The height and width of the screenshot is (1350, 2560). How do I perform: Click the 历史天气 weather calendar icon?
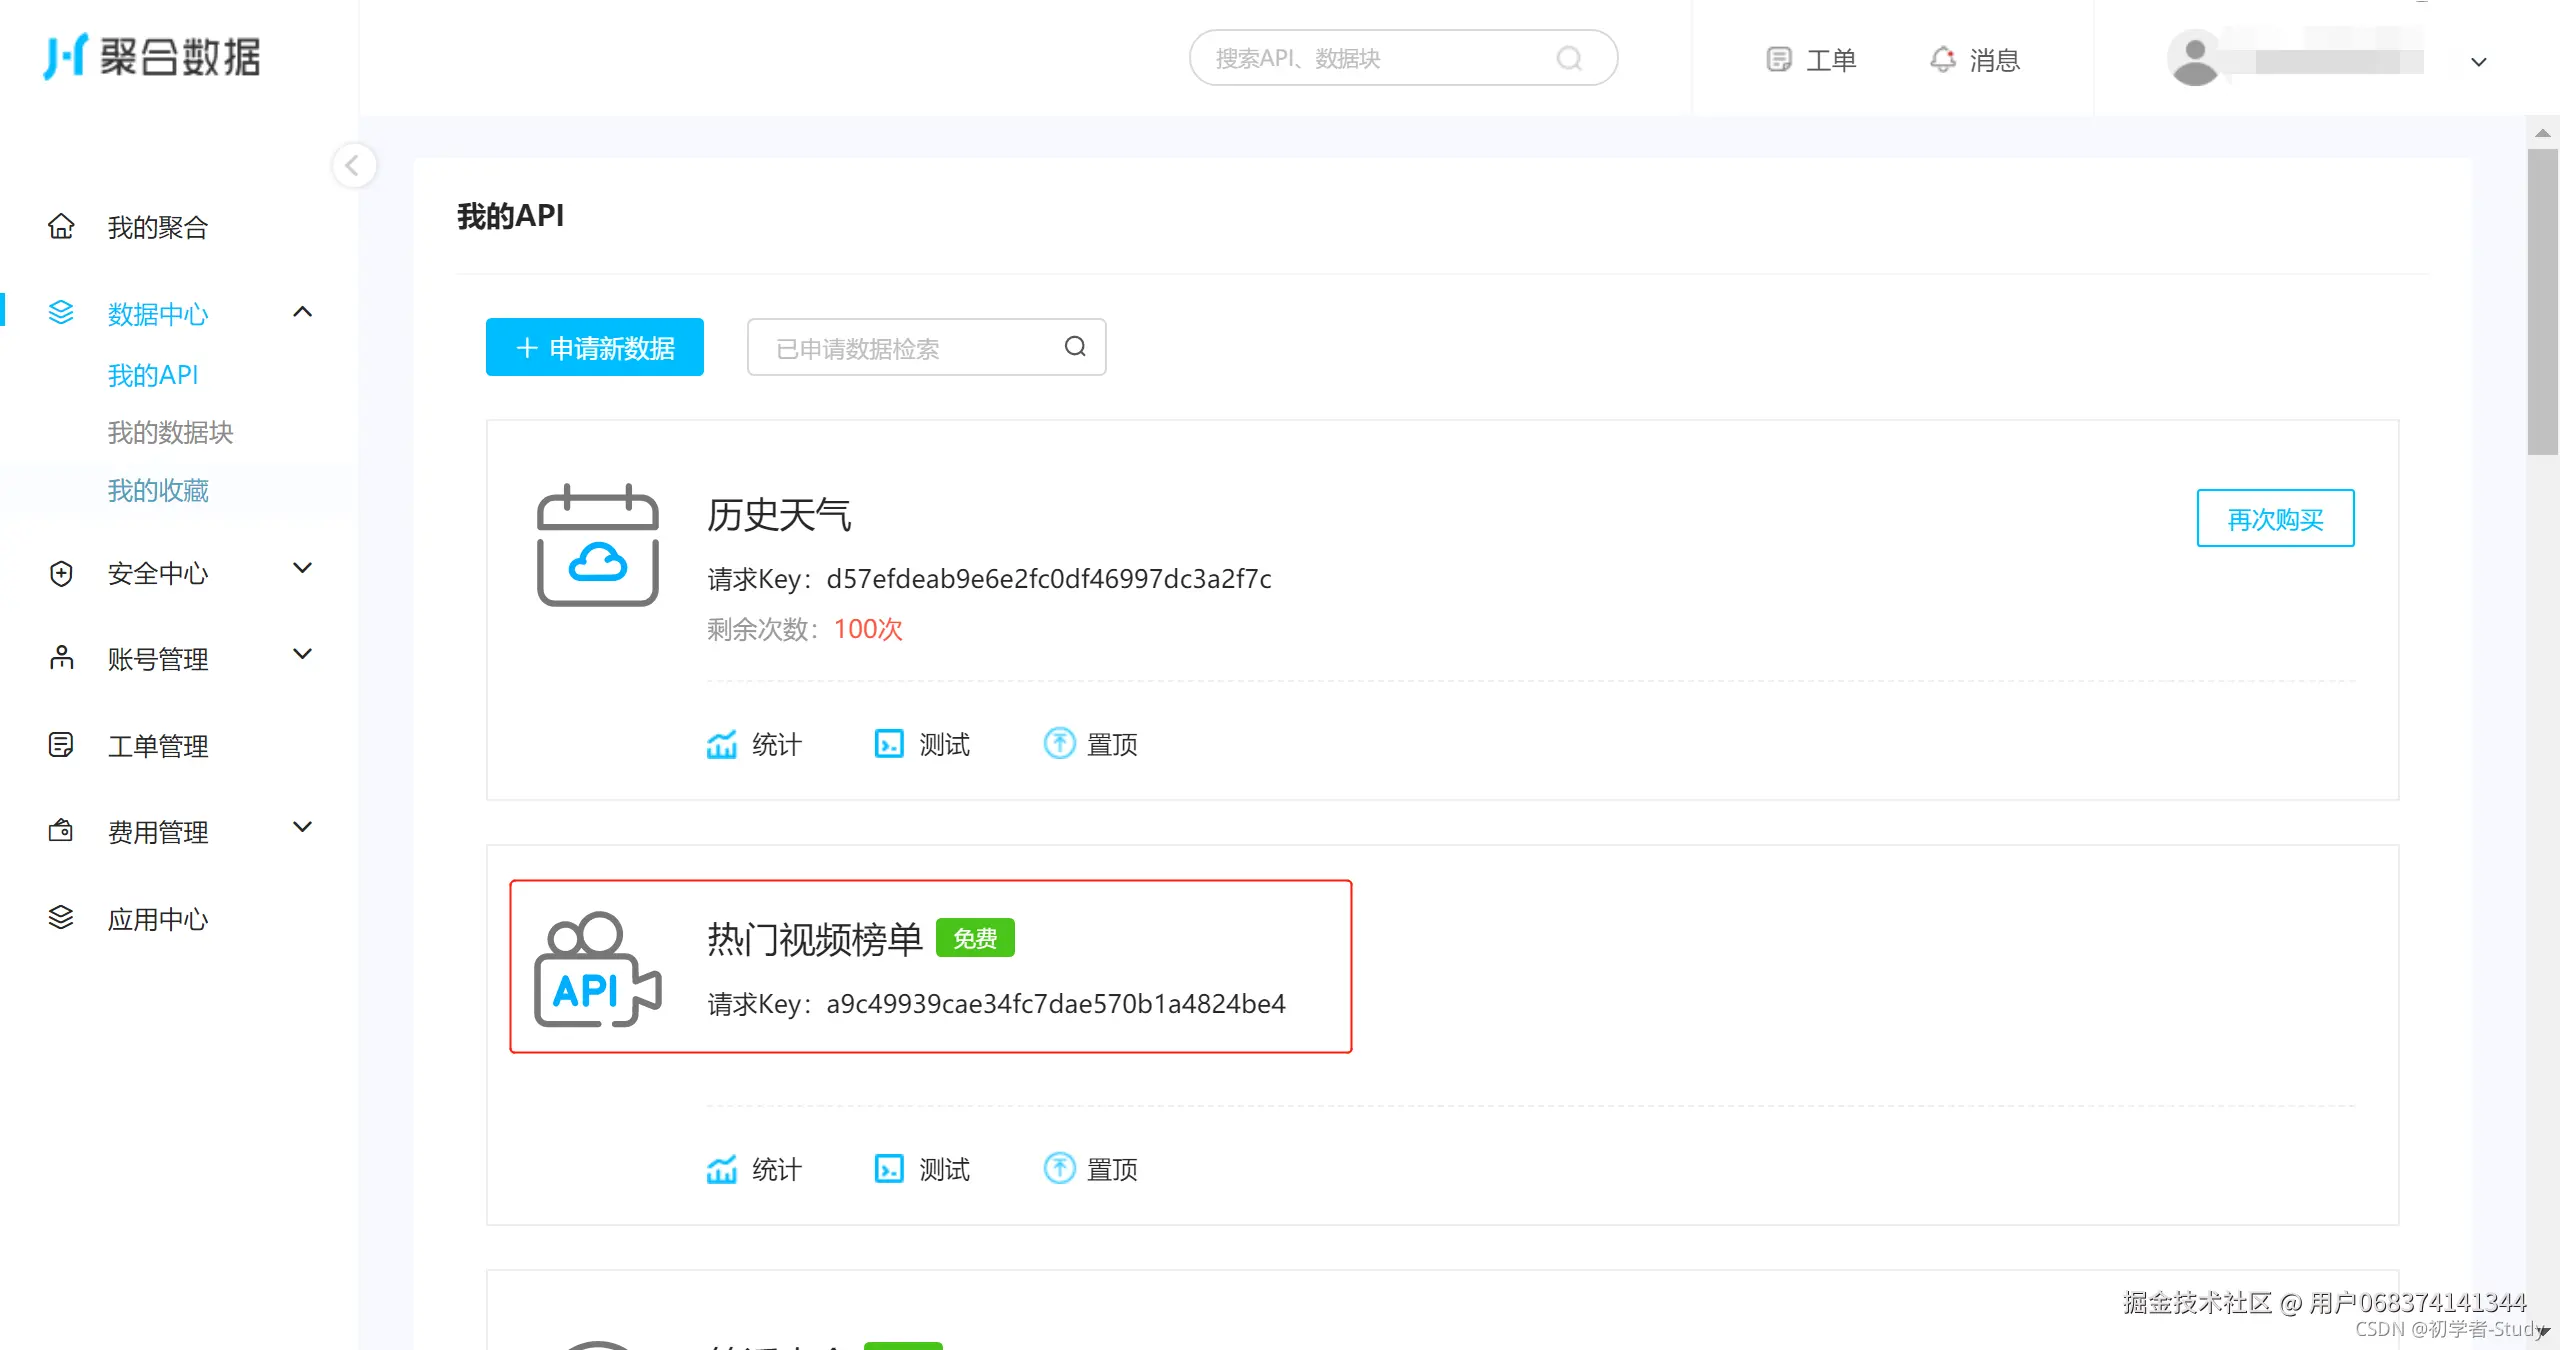coord(597,545)
